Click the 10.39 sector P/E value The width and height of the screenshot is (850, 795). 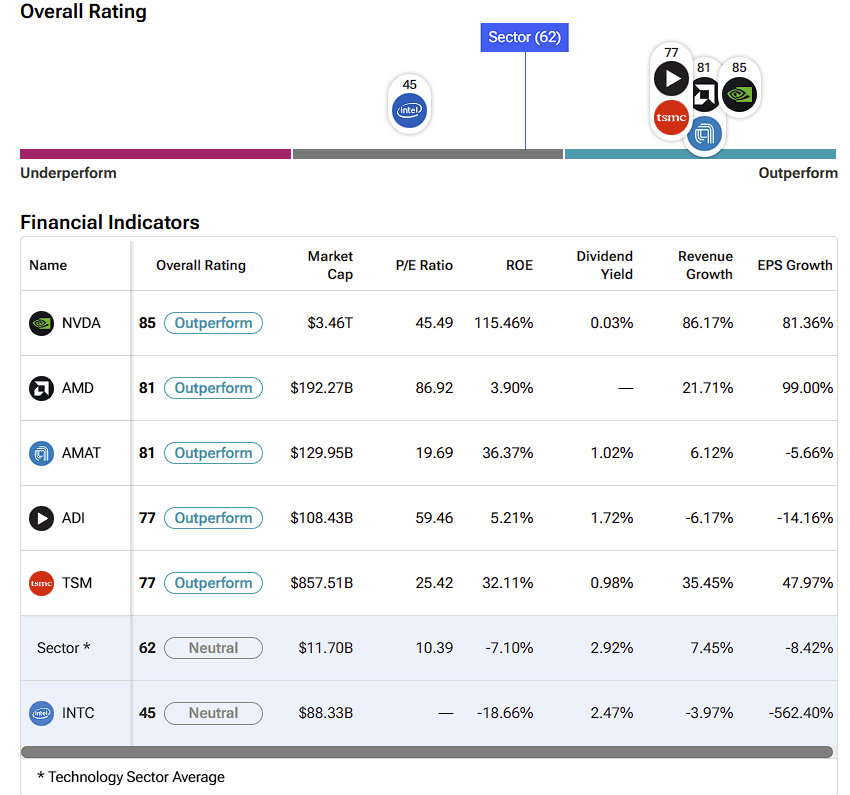click(x=434, y=648)
